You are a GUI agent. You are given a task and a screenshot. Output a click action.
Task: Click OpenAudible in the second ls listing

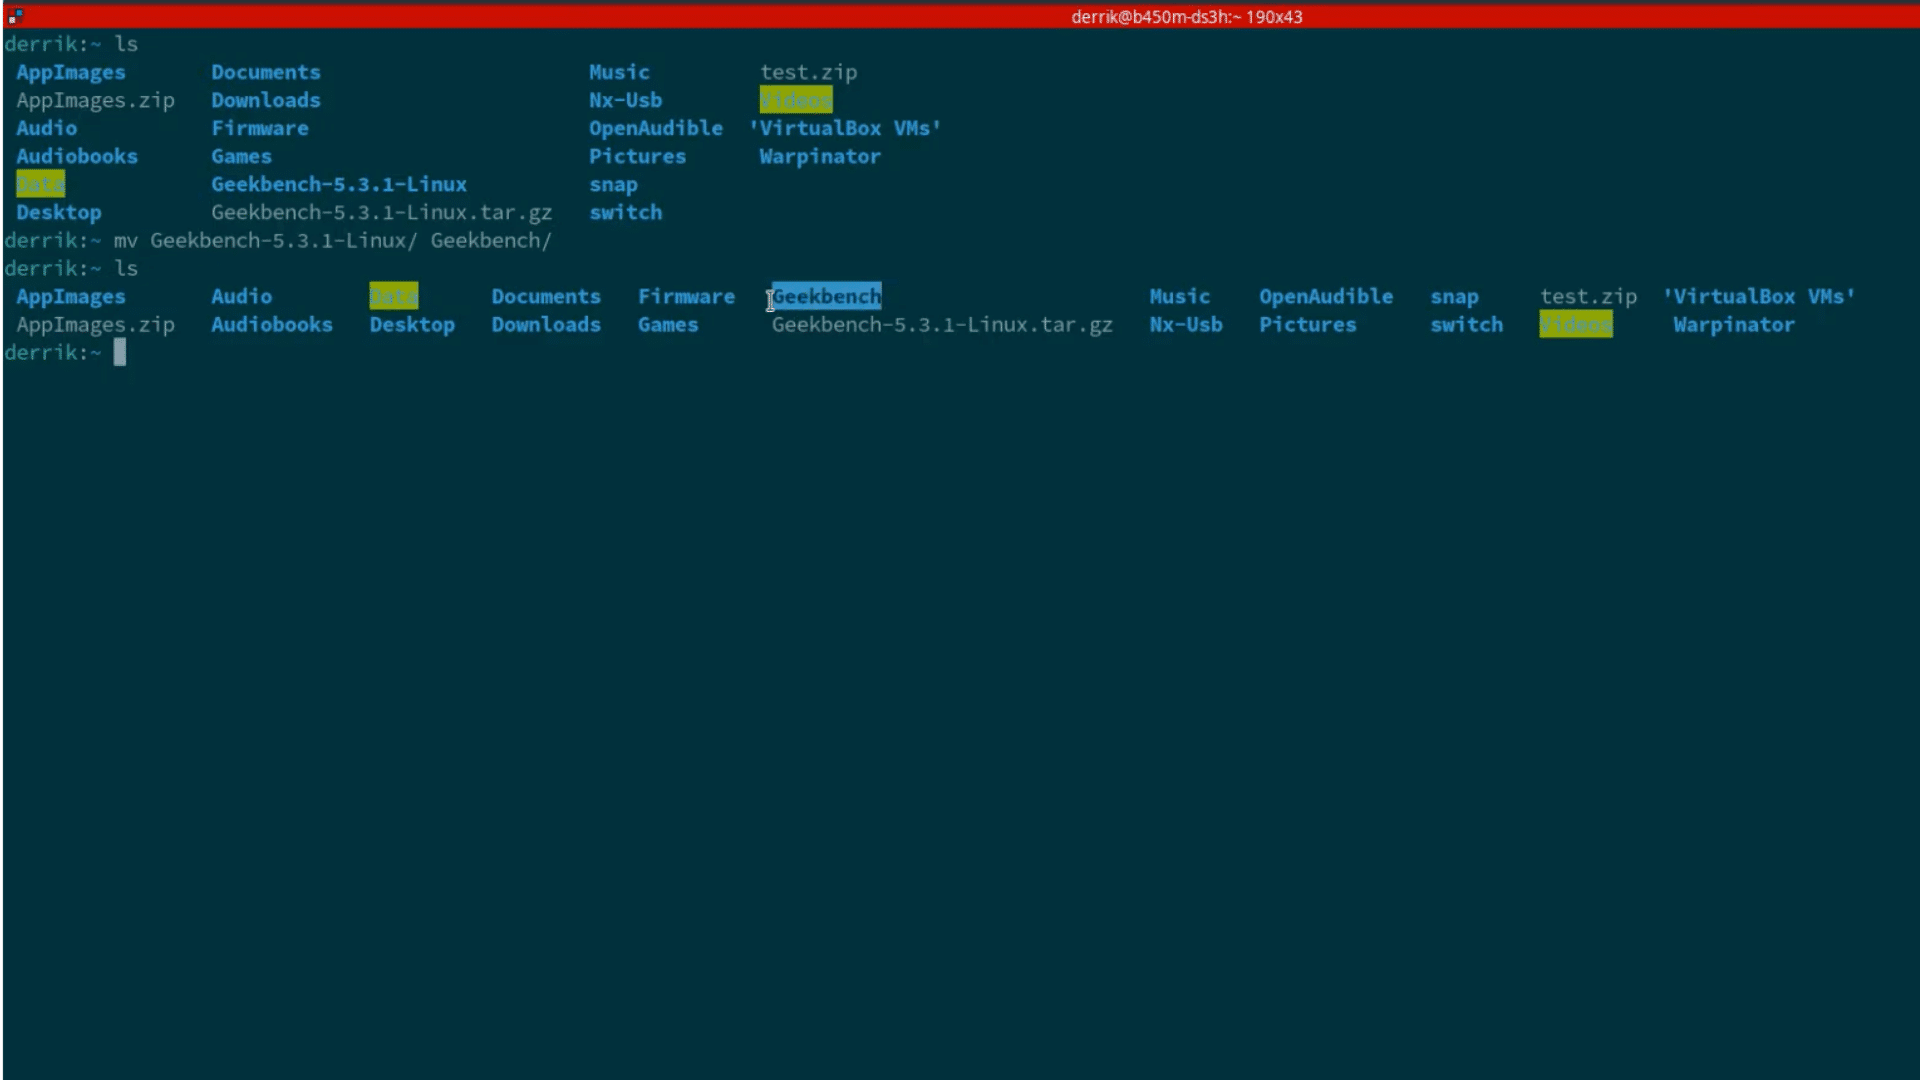(x=1326, y=296)
